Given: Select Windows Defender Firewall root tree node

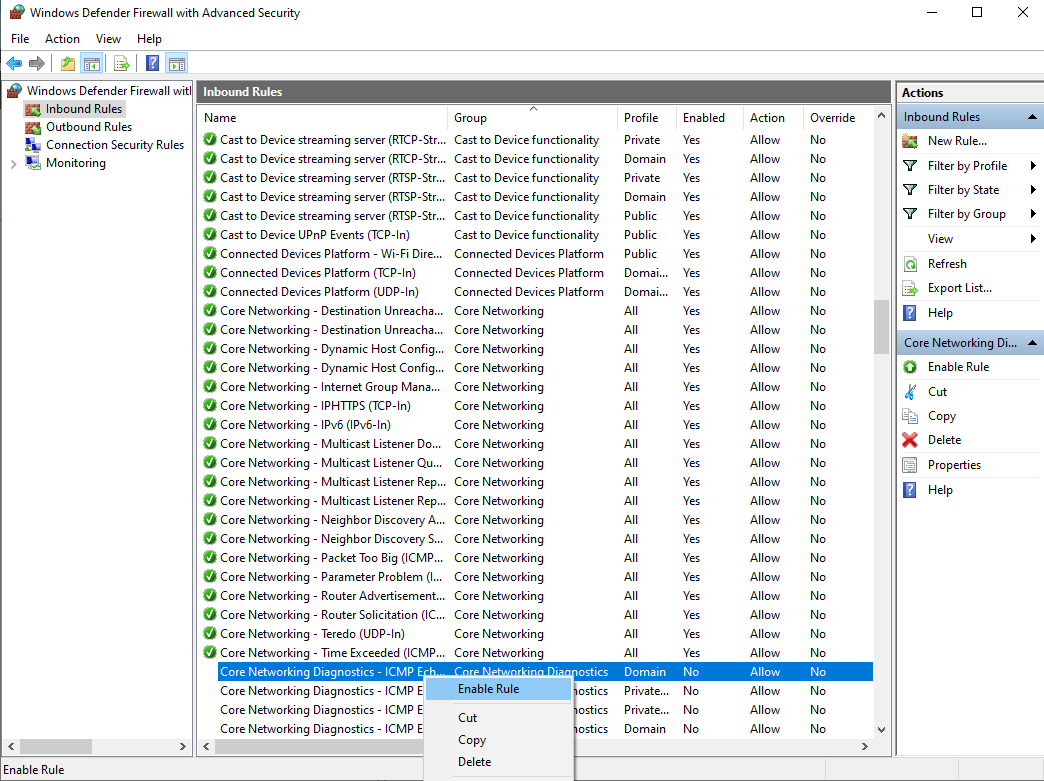Looking at the screenshot, I should (109, 91).
